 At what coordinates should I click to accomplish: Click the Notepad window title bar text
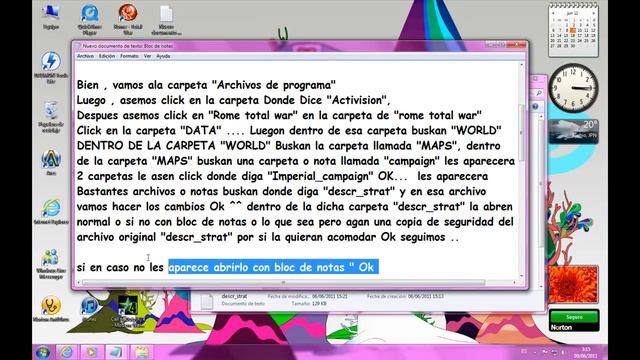[x=128, y=46]
